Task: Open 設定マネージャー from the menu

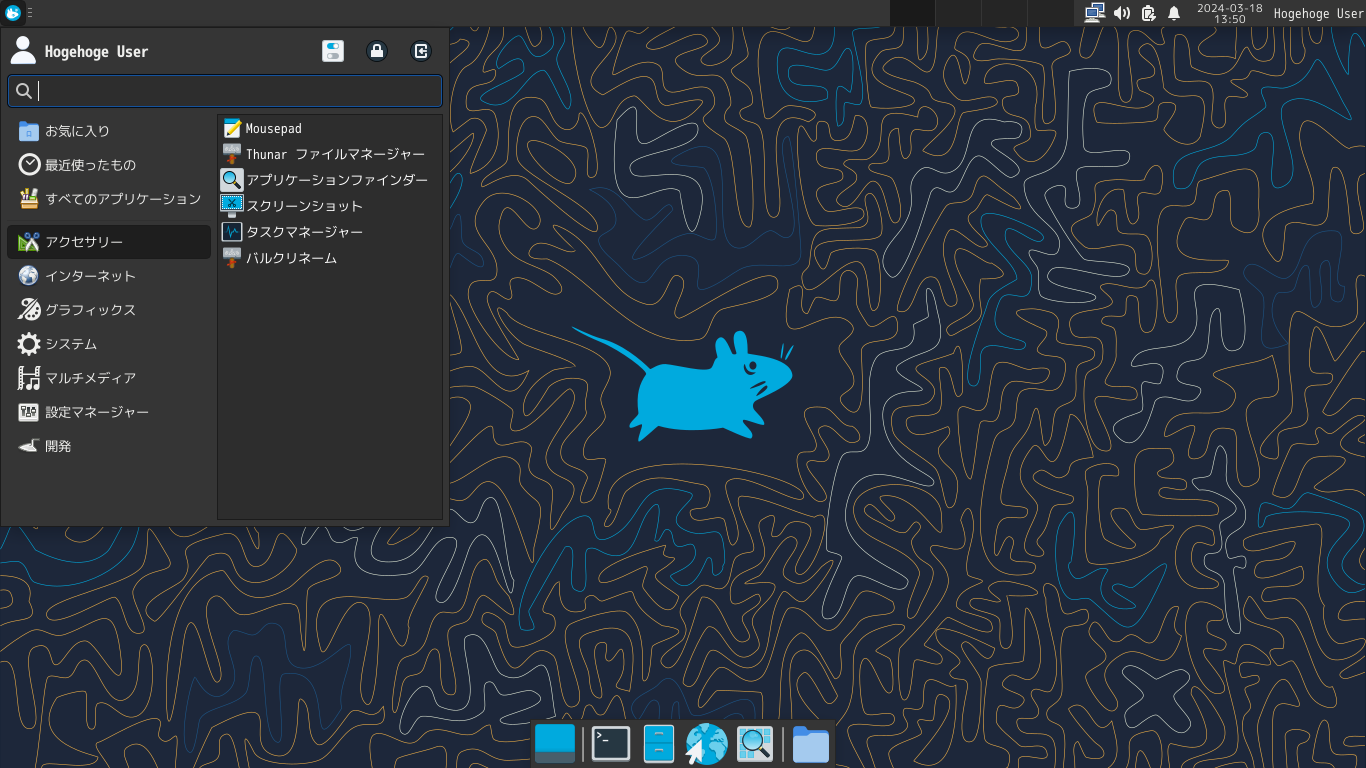Action: coord(109,412)
